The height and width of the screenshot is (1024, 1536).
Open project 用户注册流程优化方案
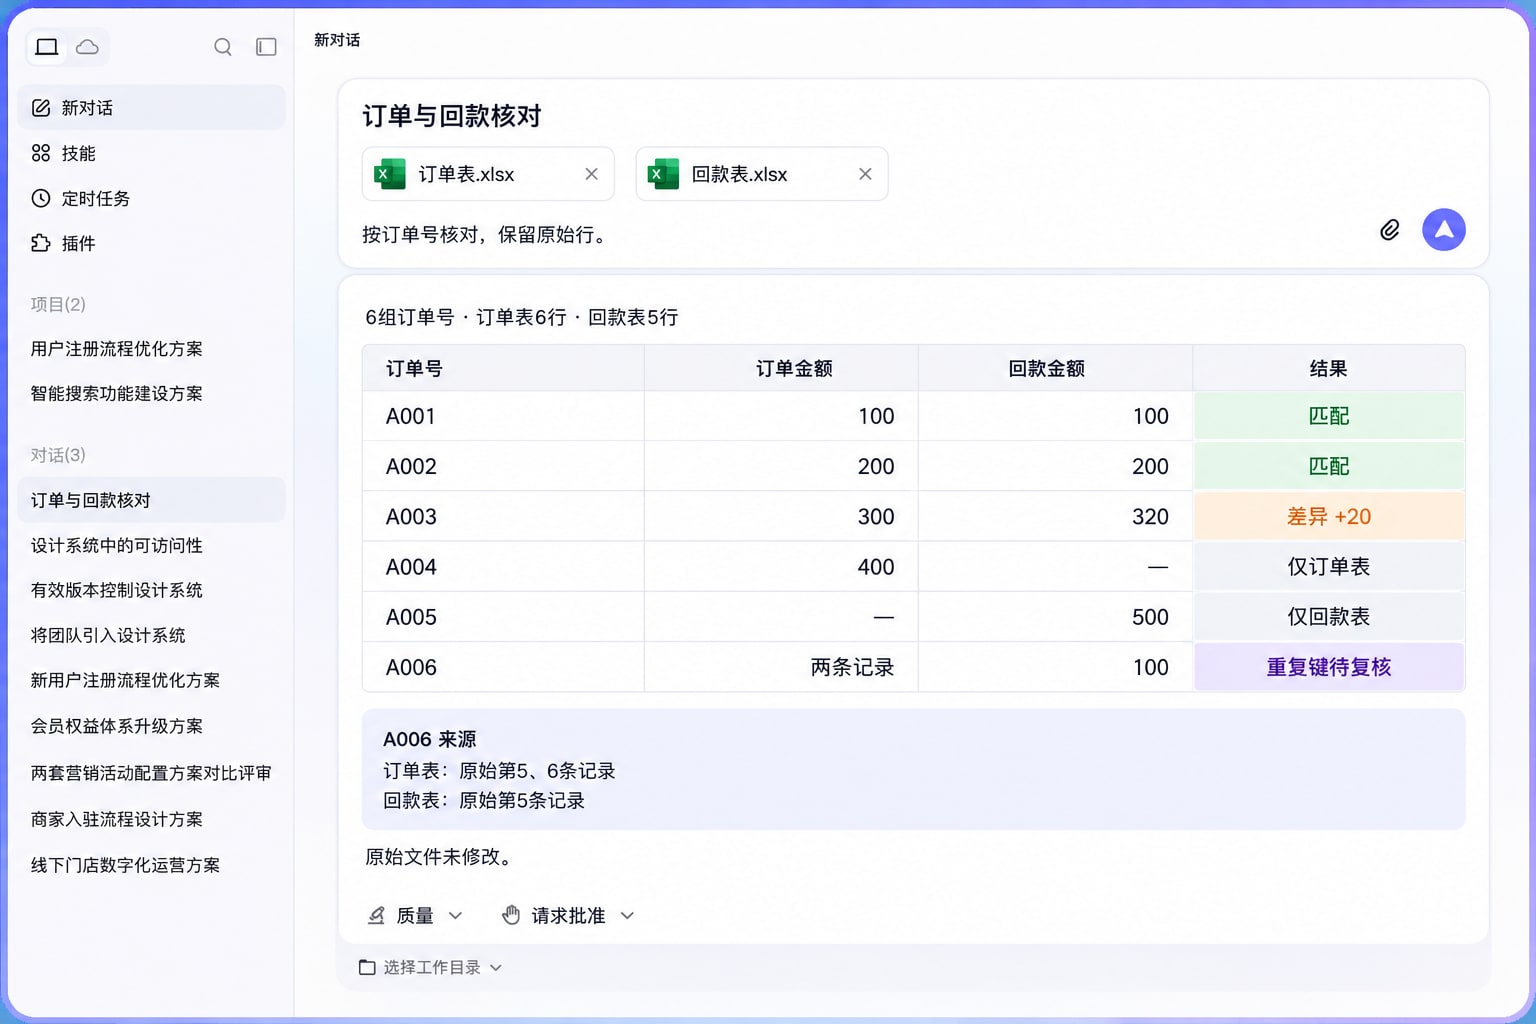pos(117,349)
